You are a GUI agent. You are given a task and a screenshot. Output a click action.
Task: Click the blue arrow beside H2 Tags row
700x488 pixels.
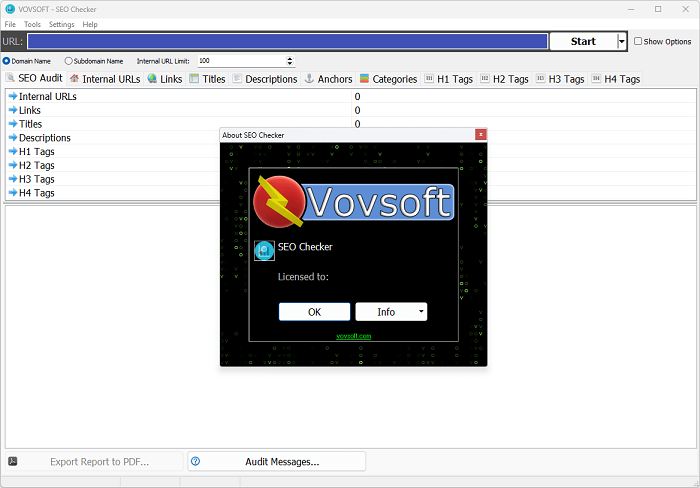(x=13, y=165)
